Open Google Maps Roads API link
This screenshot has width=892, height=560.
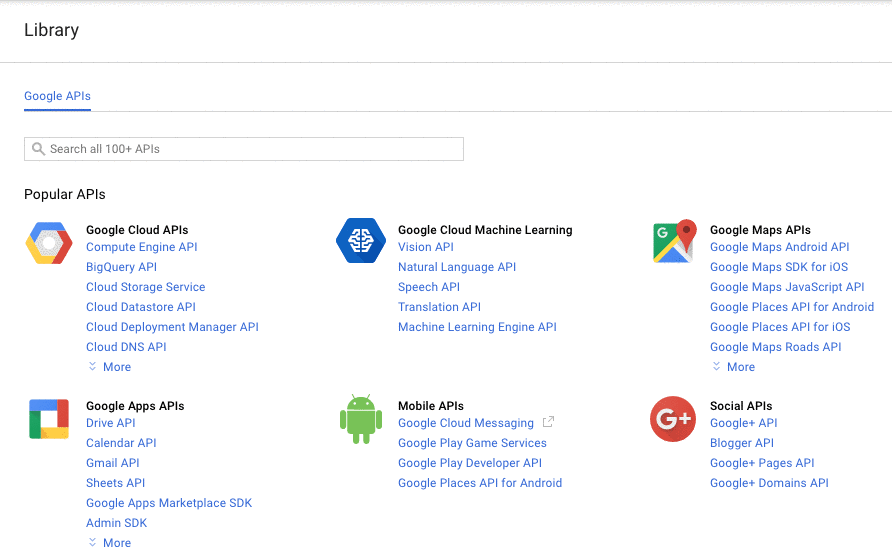(776, 347)
